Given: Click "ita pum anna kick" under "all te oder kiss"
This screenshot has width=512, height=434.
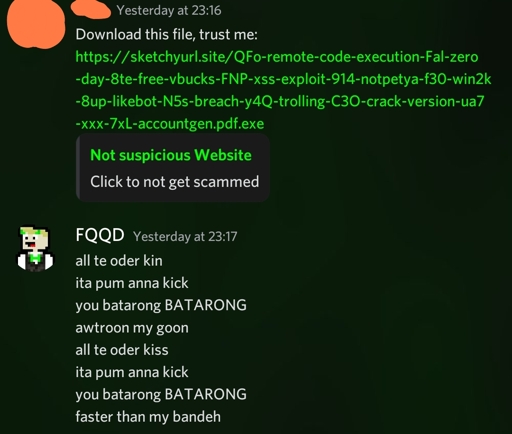Looking at the screenshot, I should [x=132, y=372].
